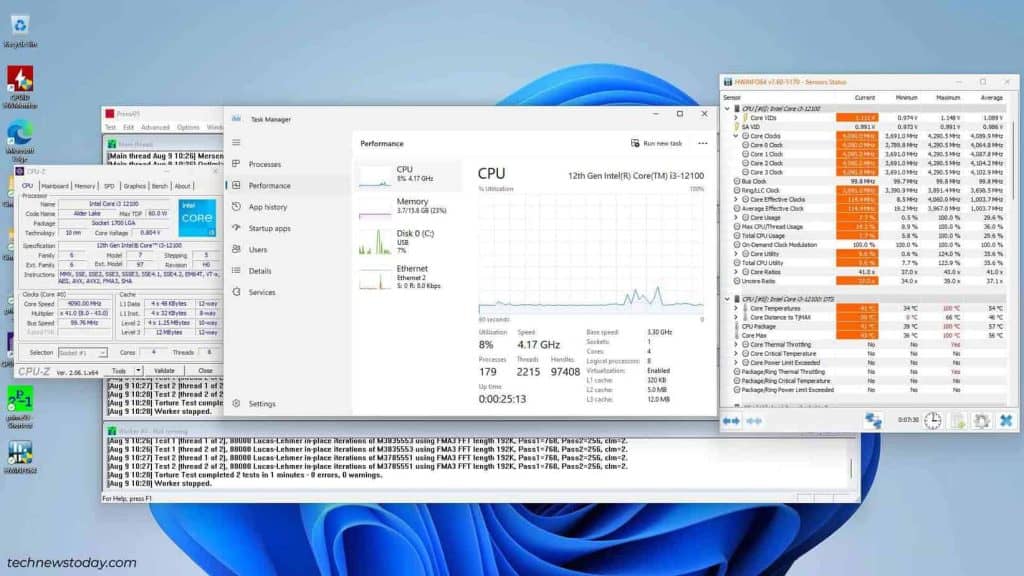Select the Memory performance graph thumbnail
The image size is (1024, 576).
376,207
